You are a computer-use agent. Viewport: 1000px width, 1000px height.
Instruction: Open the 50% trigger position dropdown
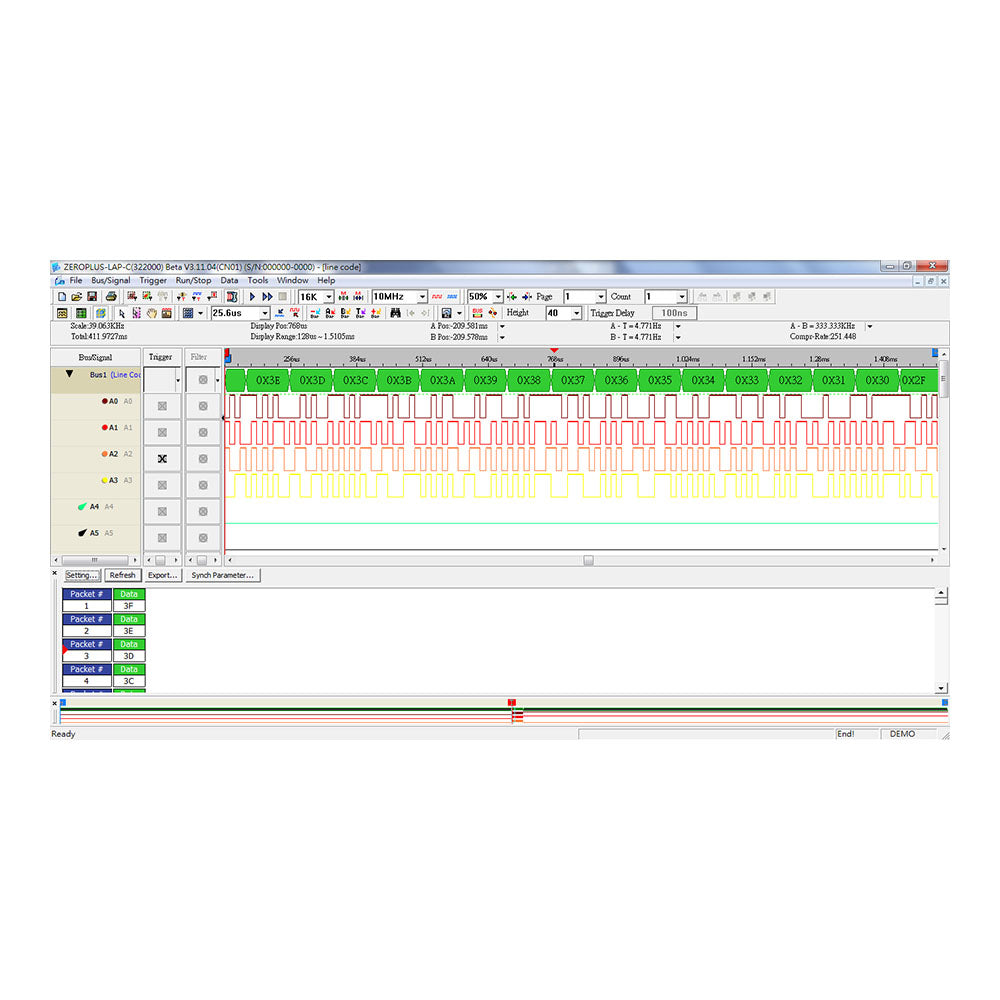click(497, 297)
